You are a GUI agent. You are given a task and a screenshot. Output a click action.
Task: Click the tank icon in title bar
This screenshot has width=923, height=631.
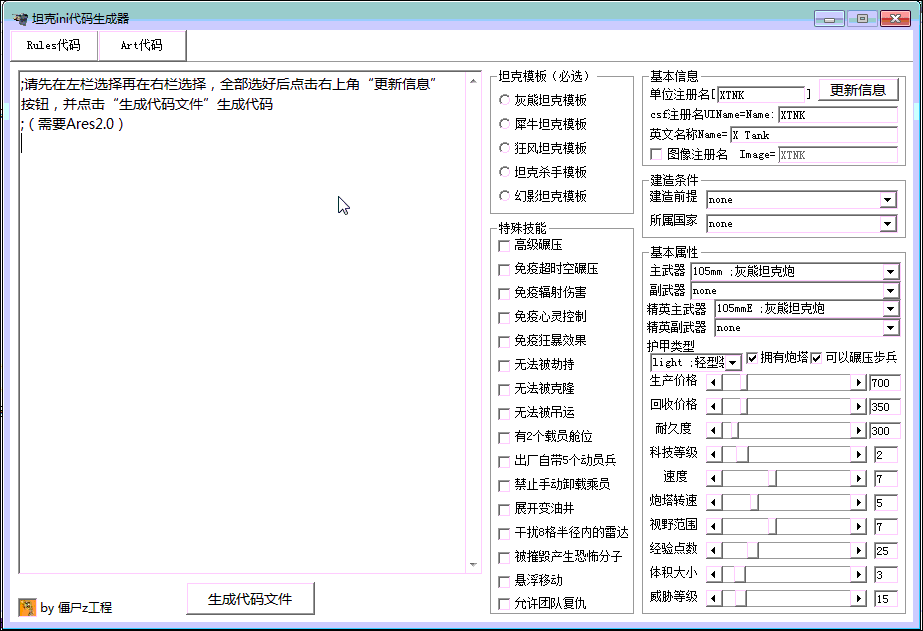(20, 19)
